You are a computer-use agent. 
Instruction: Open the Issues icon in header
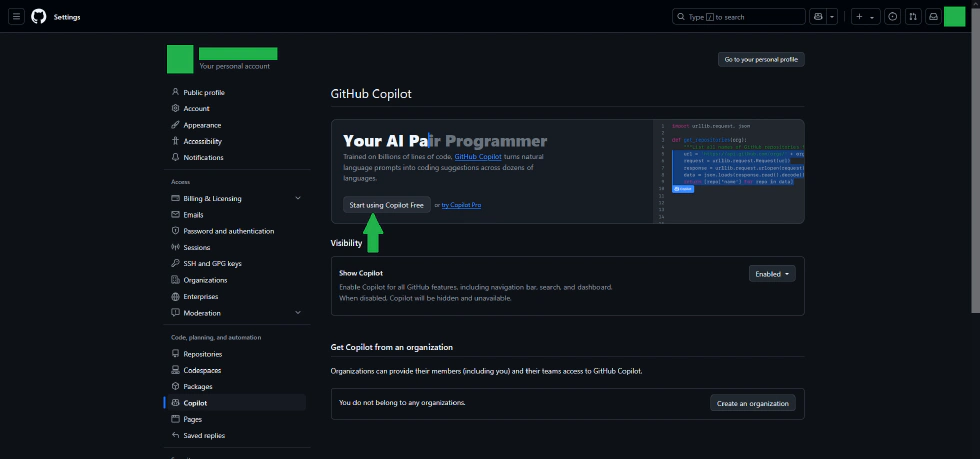point(893,17)
